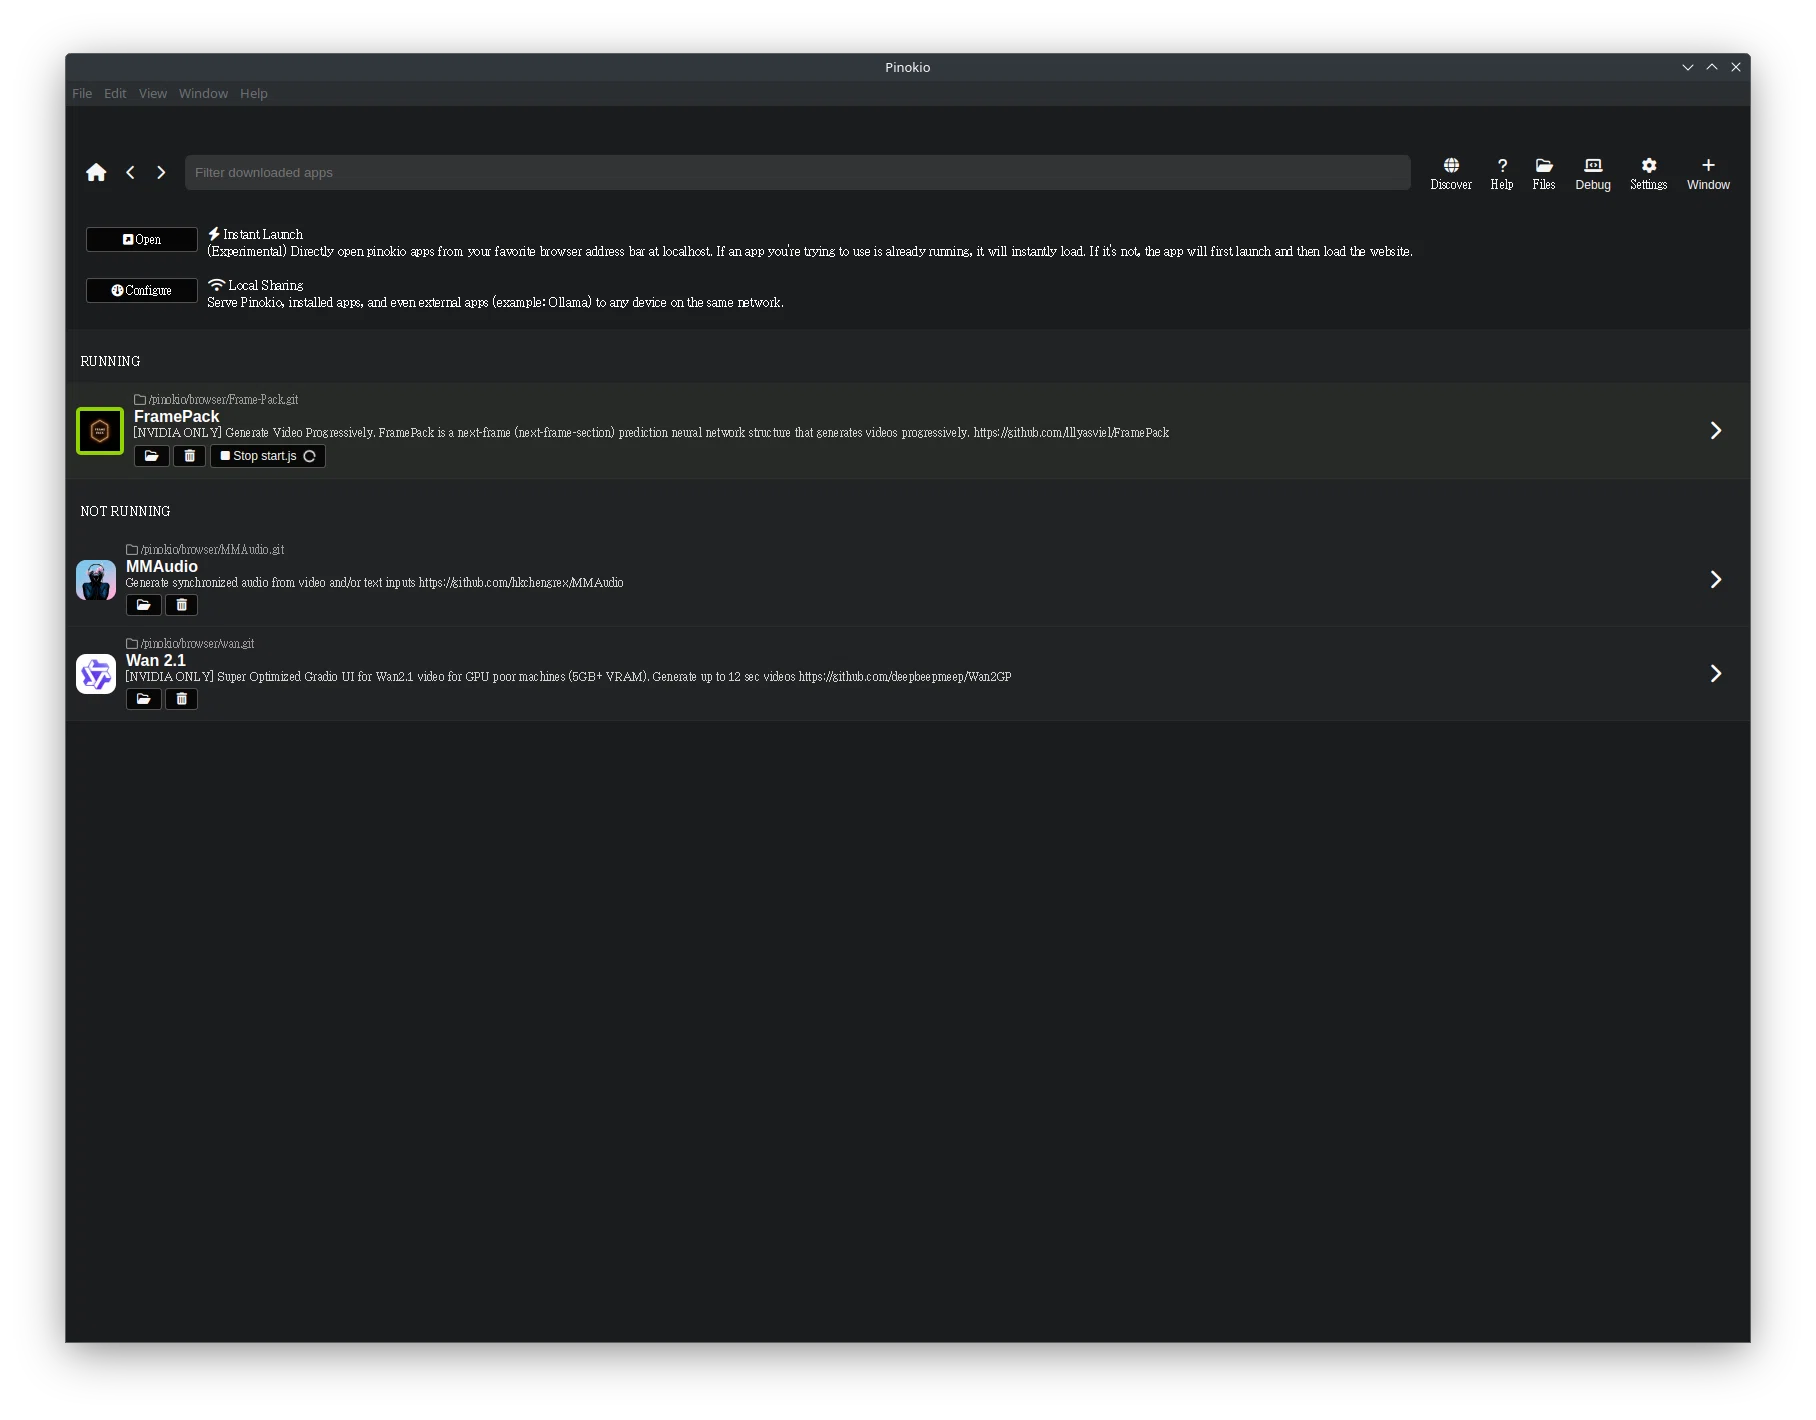1816x1420 pixels.
Task: Click the Wan 2.1 app icon
Action: (96, 674)
